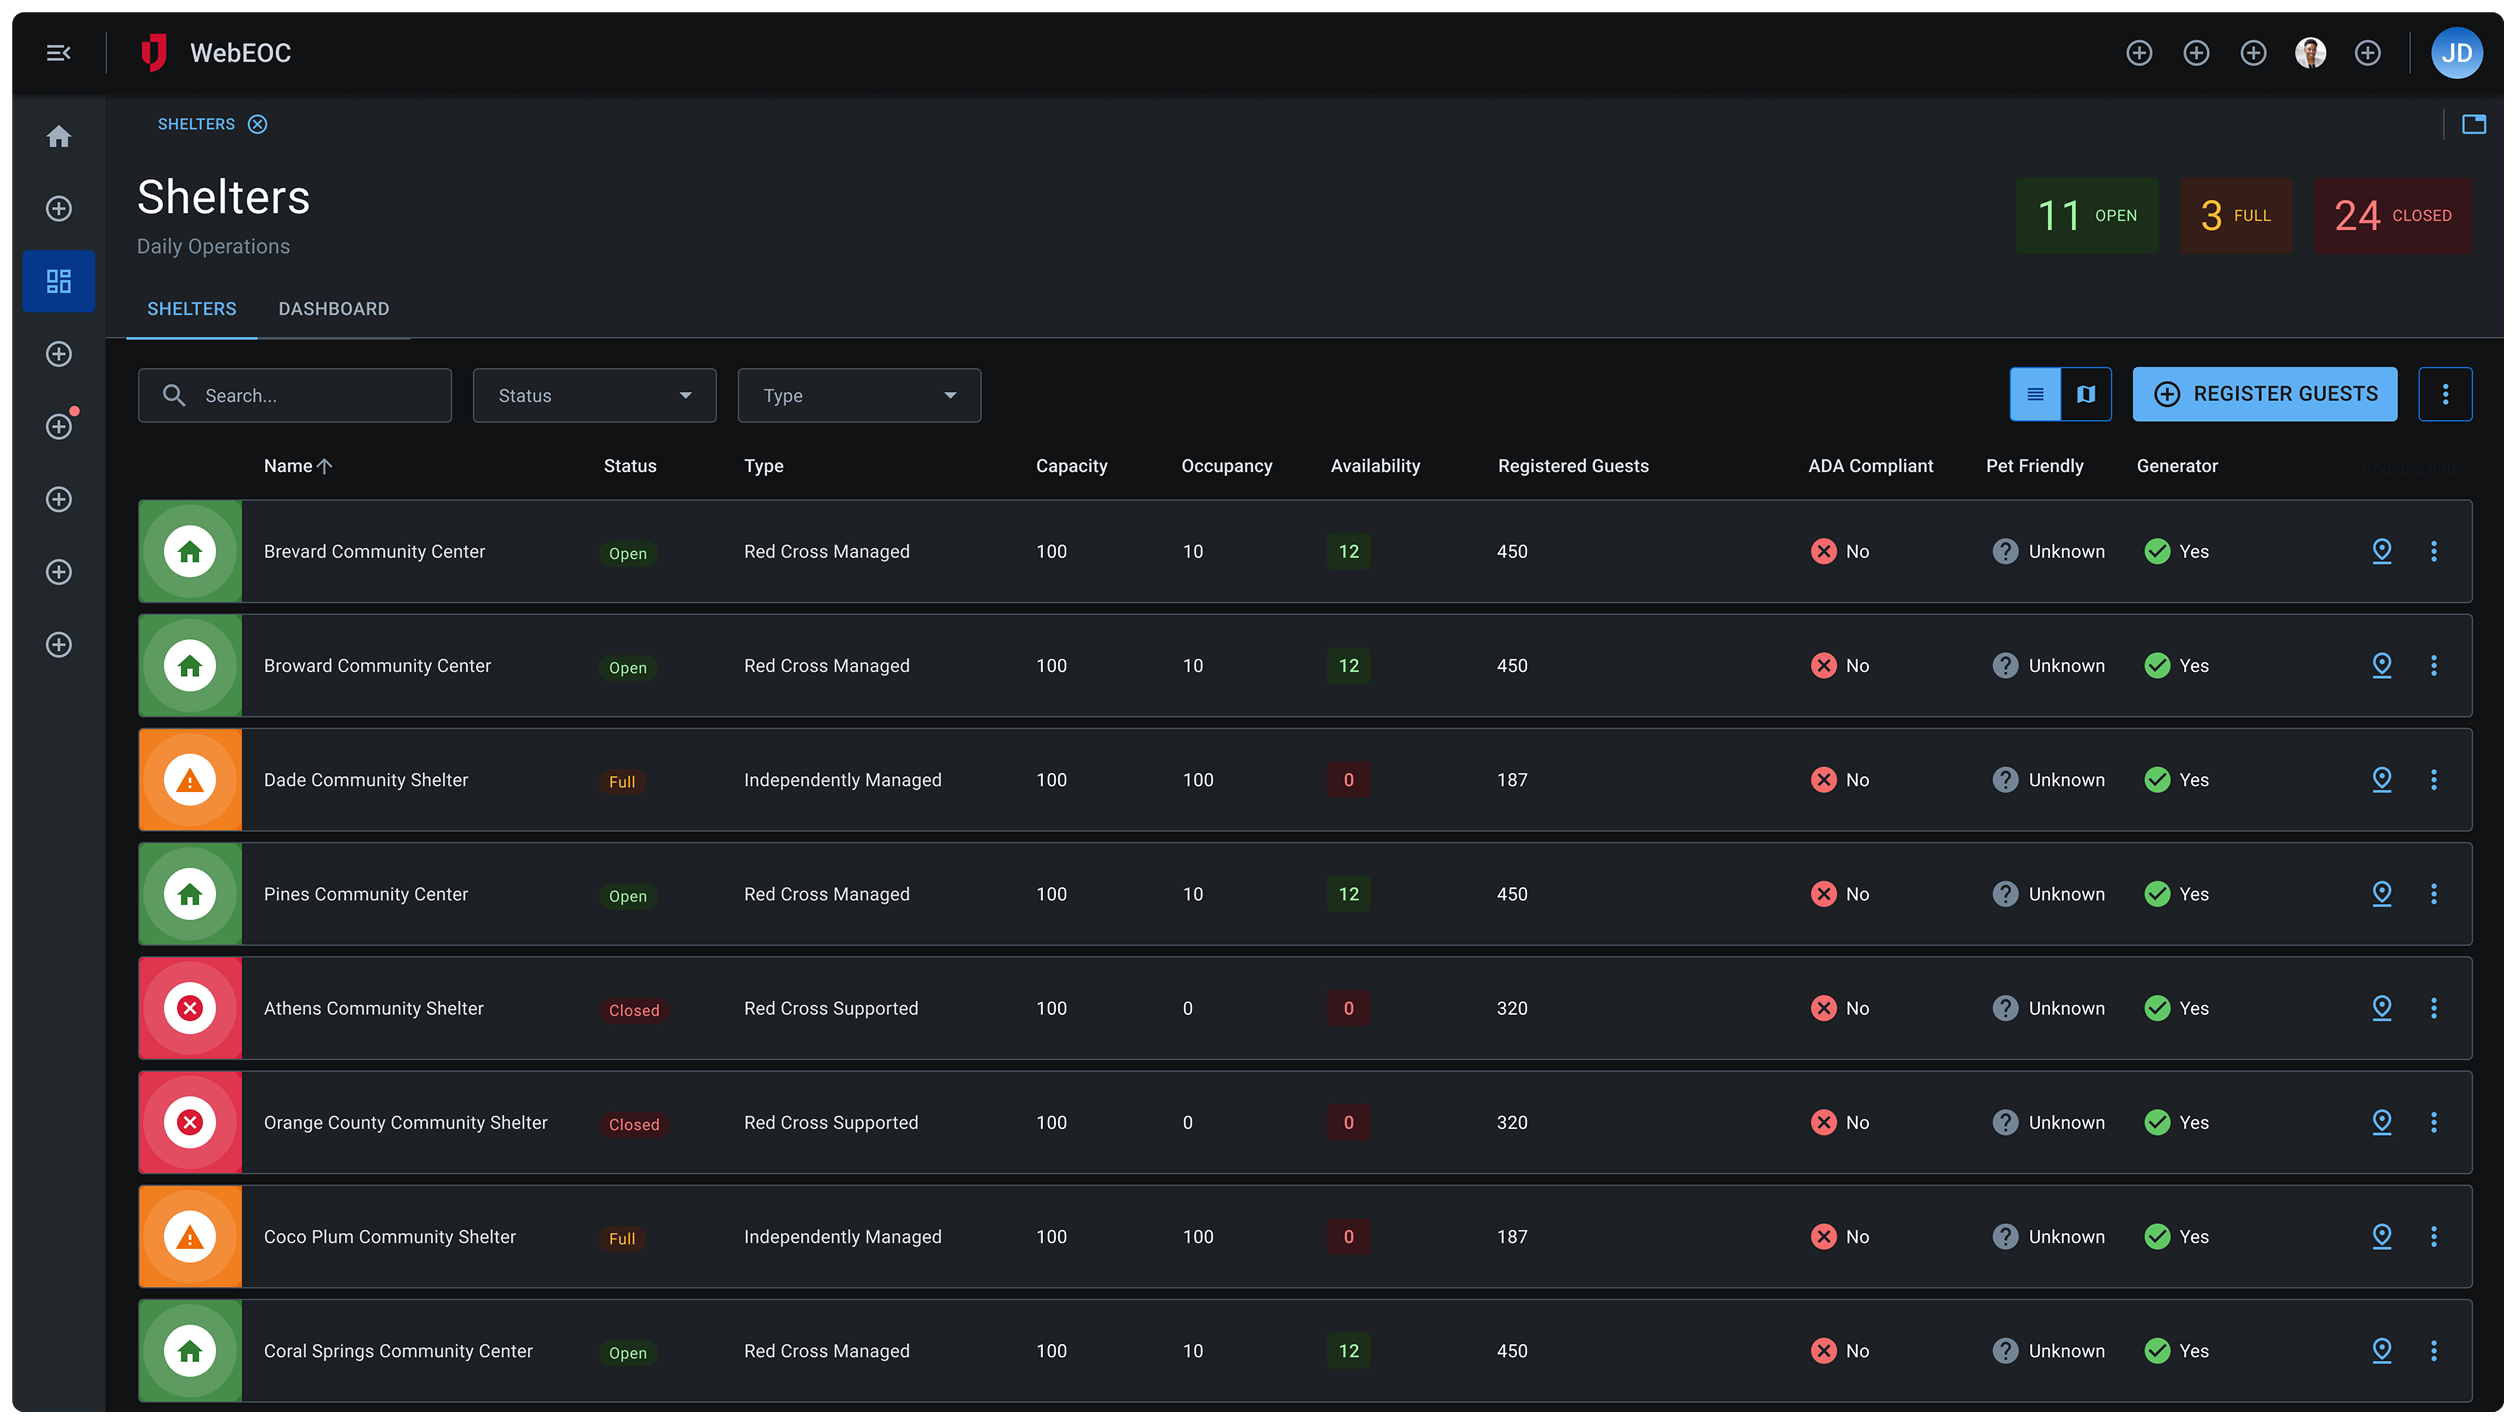The height and width of the screenshot is (1425, 2517).
Task: Click the Register Guests button
Action: tap(2264, 395)
